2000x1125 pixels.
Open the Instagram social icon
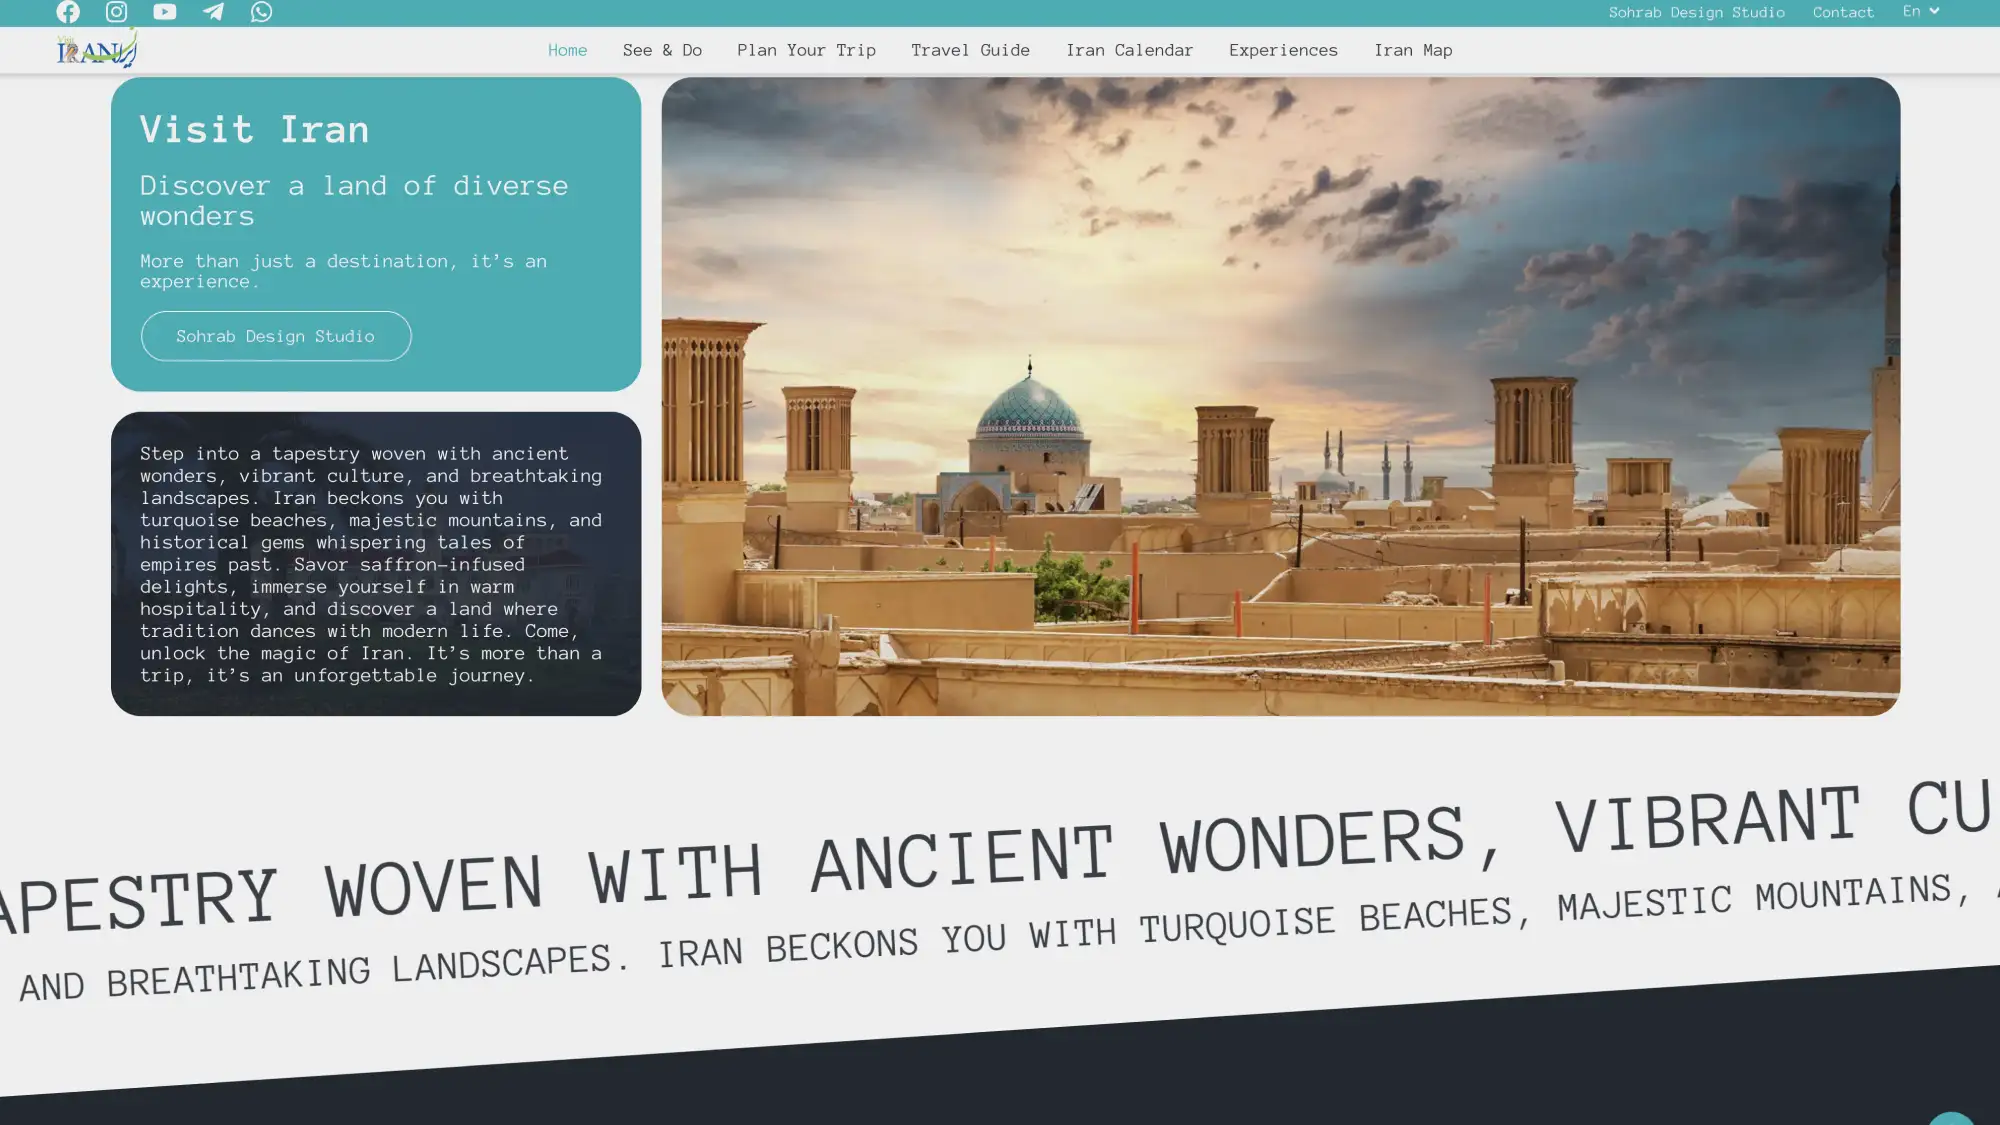[116, 12]
